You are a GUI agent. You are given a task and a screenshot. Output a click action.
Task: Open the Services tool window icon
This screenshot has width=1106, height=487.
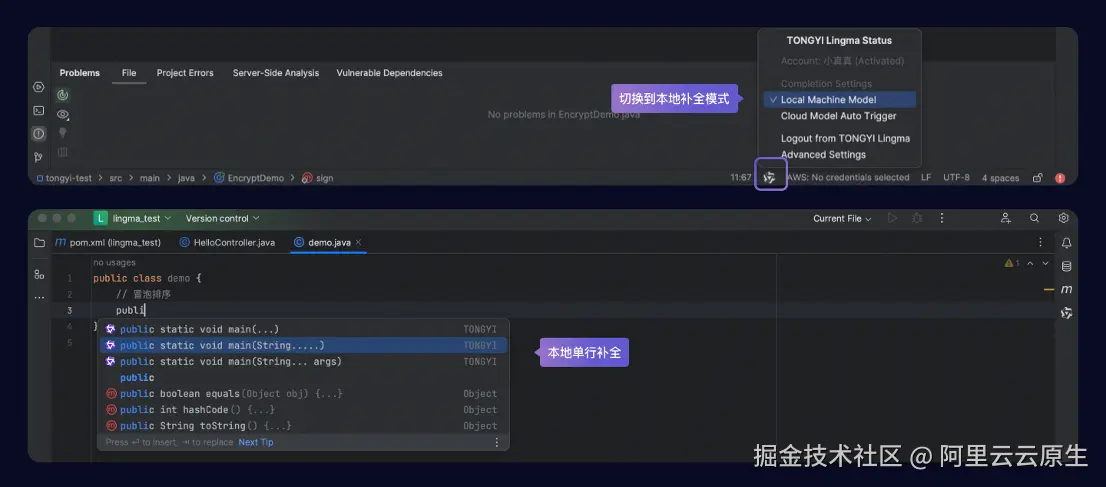coord(39,87)
